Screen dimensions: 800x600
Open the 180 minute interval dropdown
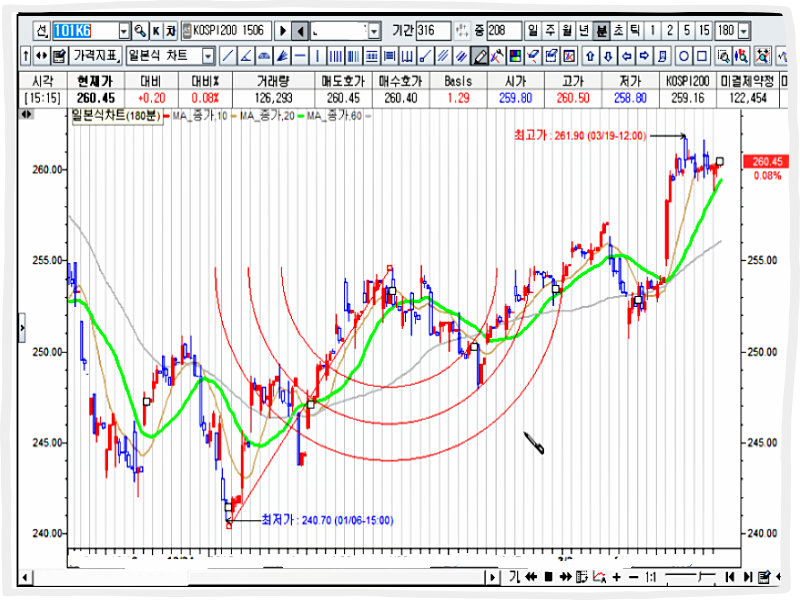[744, 31]
